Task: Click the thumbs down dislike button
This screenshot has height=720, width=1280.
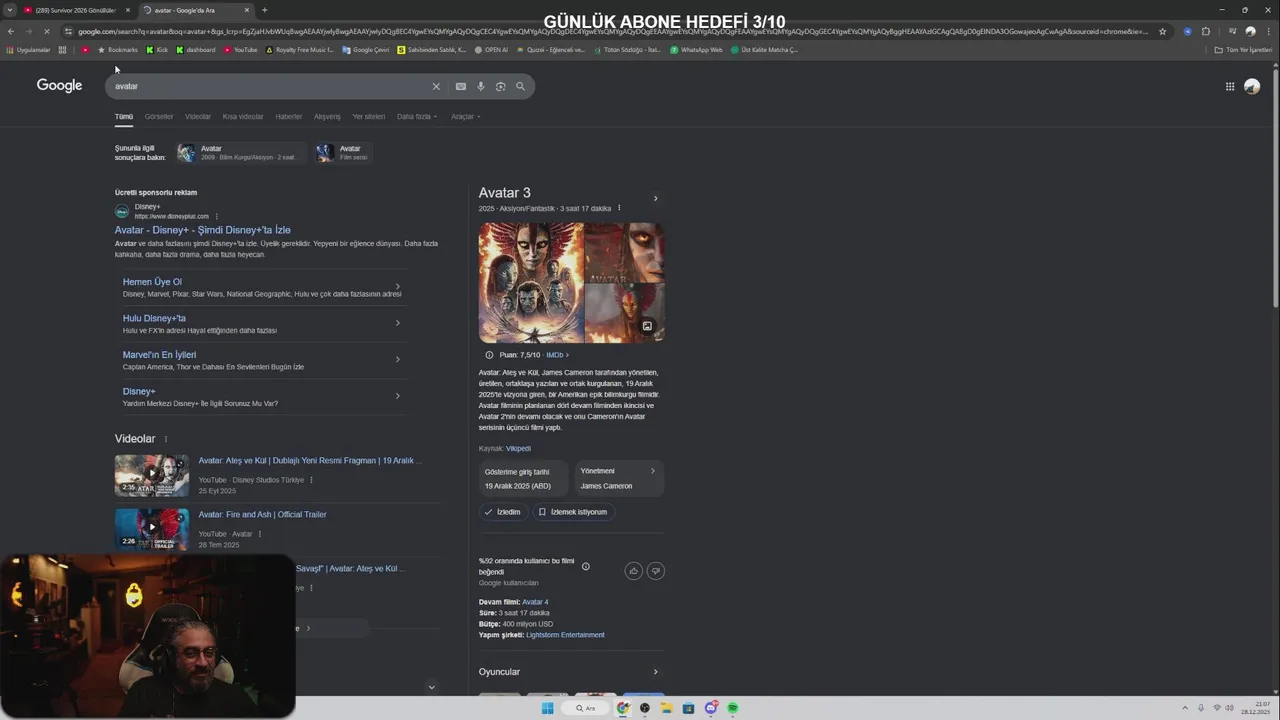Action: [x=656, y=570]
